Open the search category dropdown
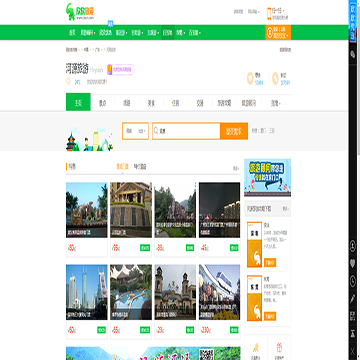360x360 pixels. tap(135, 131)
